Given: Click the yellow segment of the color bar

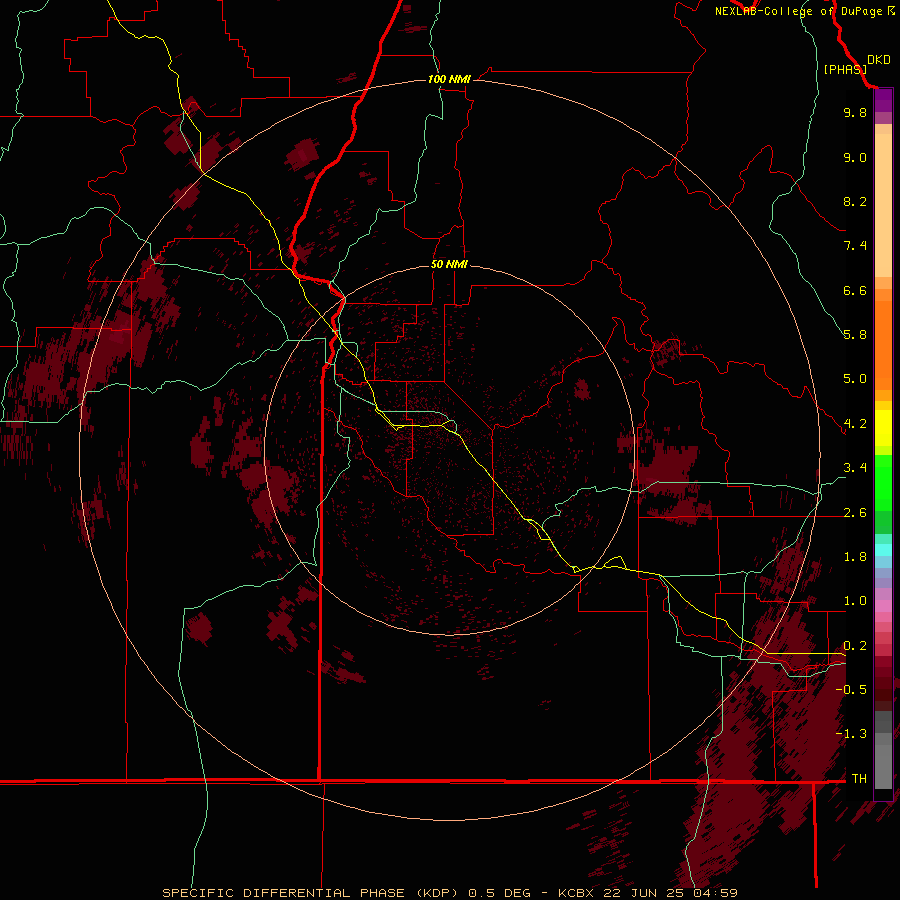Looking at the screenshot, I should pos(883,428).
